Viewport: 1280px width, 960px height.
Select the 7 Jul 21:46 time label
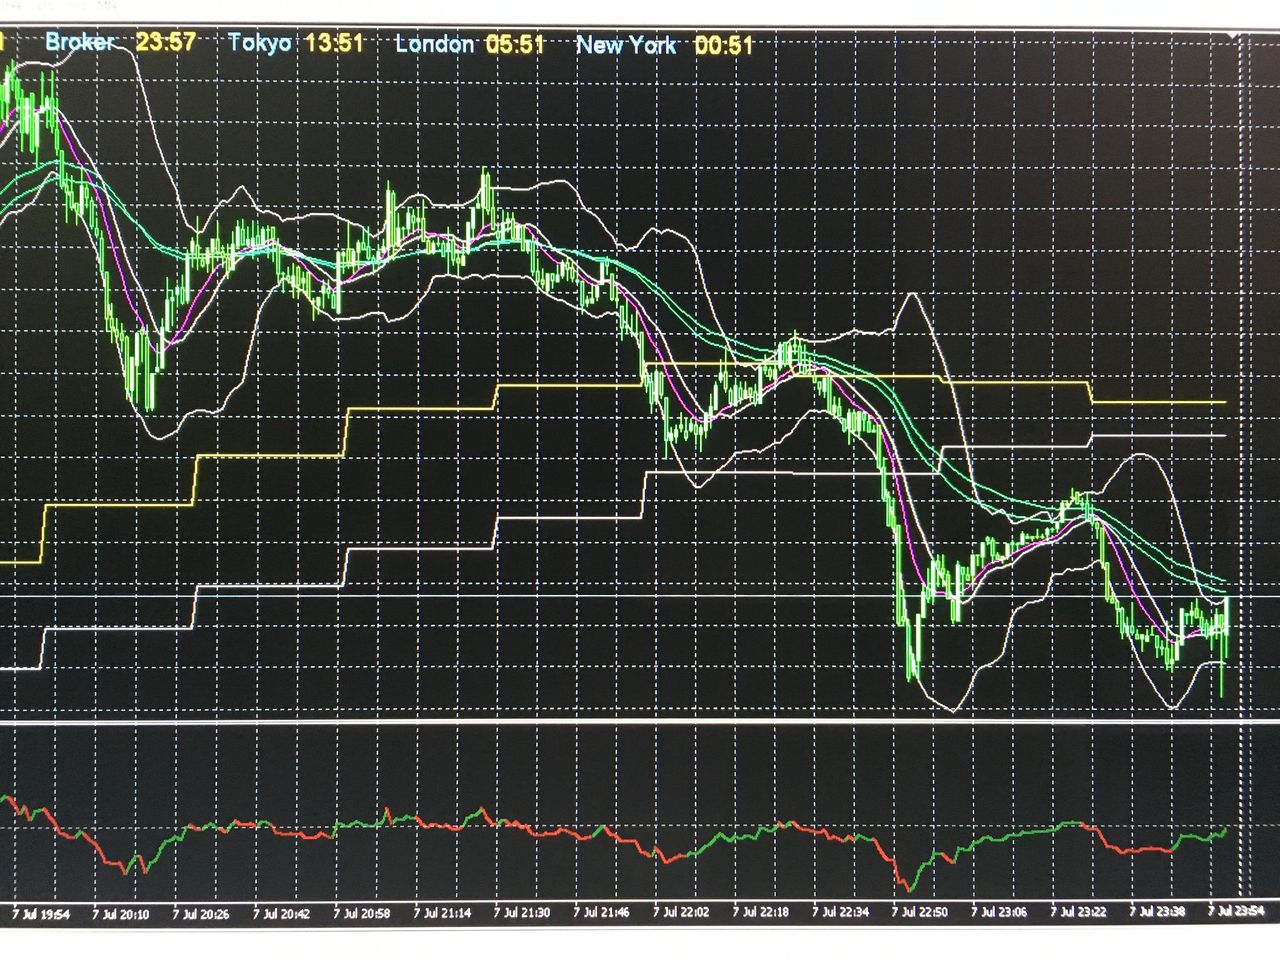tap(601, 913)
